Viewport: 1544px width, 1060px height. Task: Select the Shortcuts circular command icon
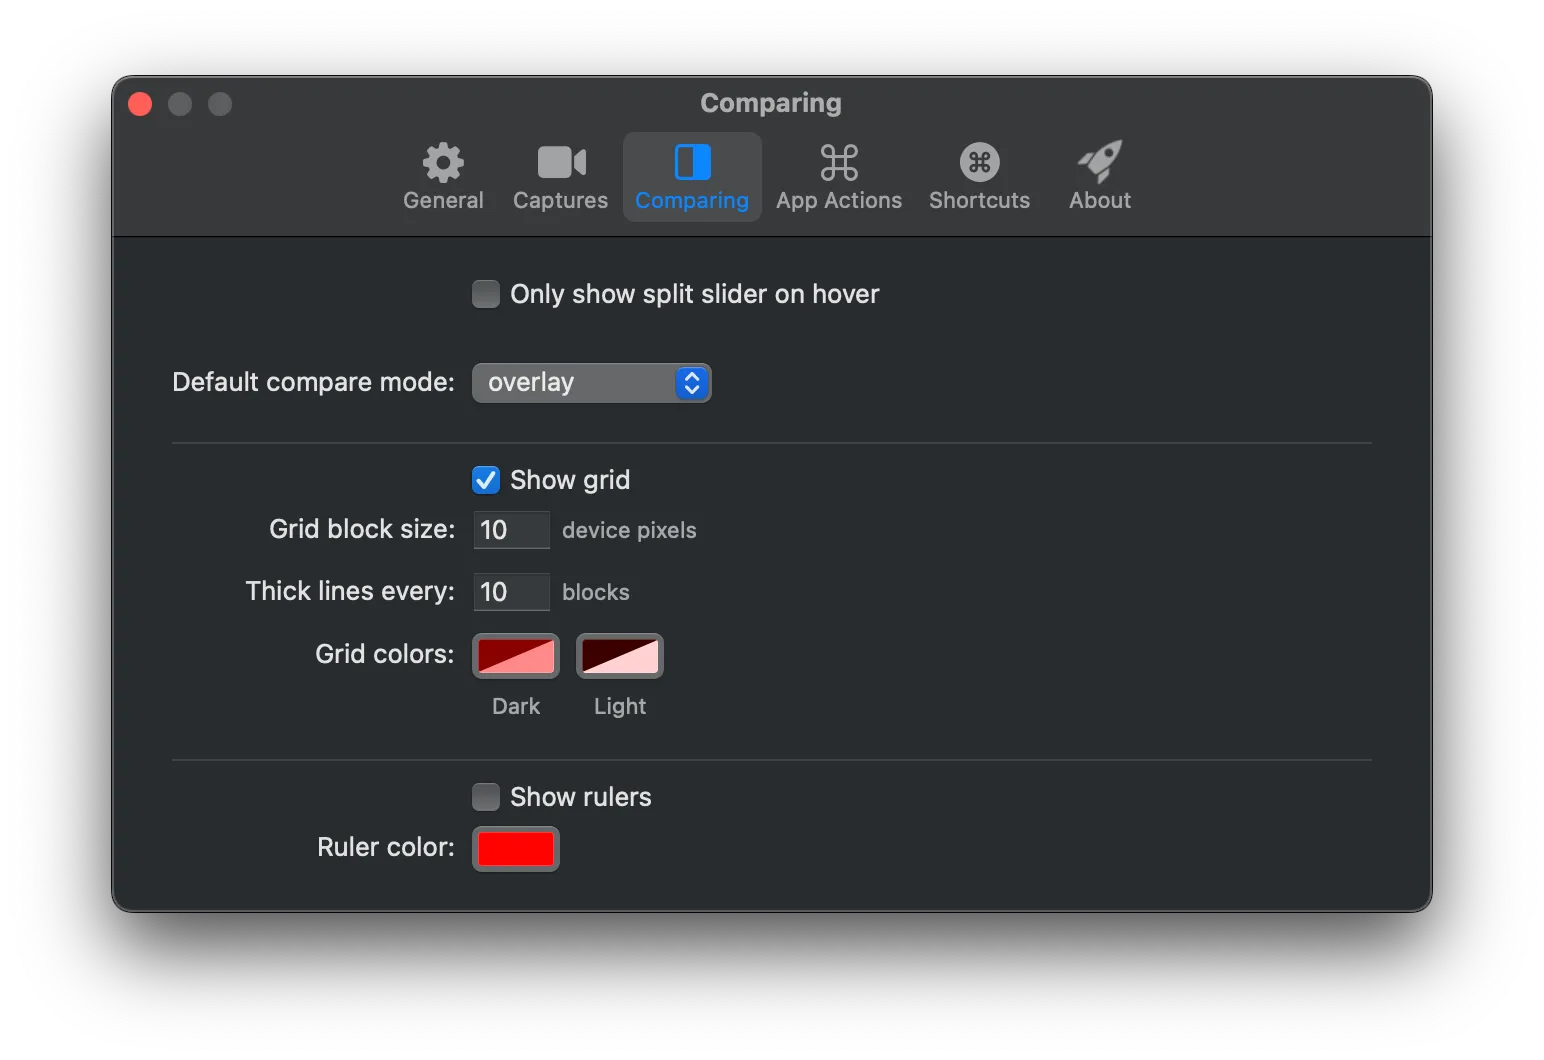click(x=979, y=162)
